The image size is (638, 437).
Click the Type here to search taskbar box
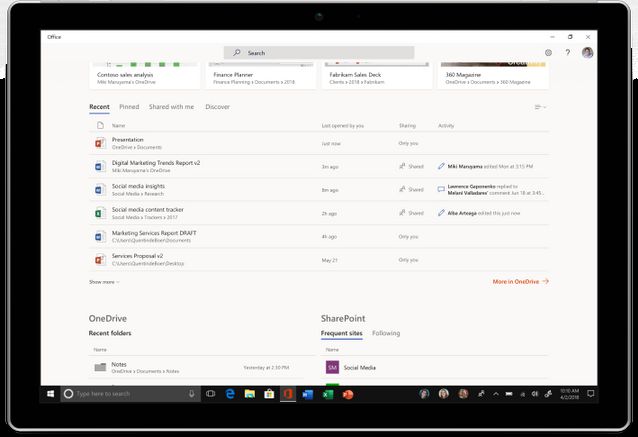pos(131,394)
